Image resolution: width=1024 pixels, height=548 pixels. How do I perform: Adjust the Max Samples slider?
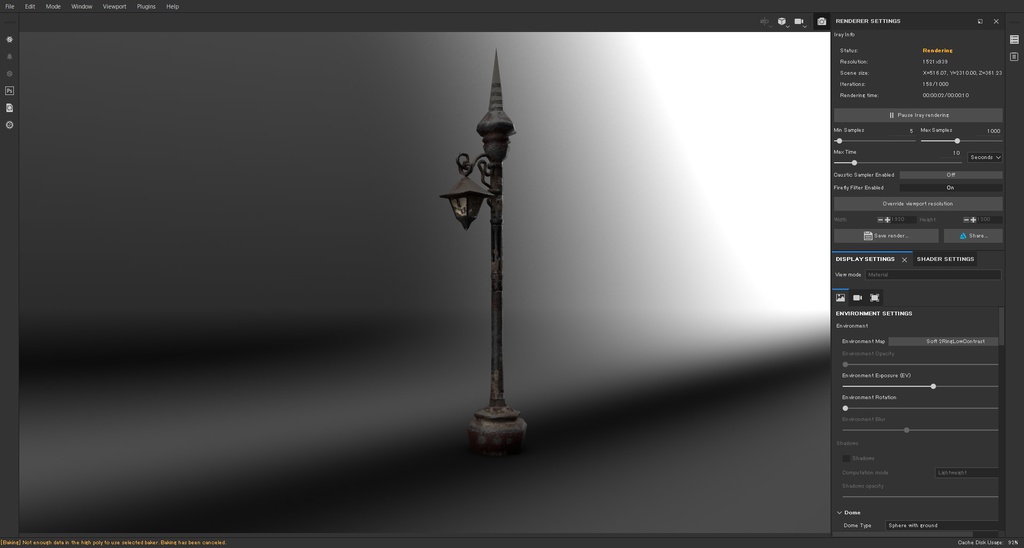961,141
